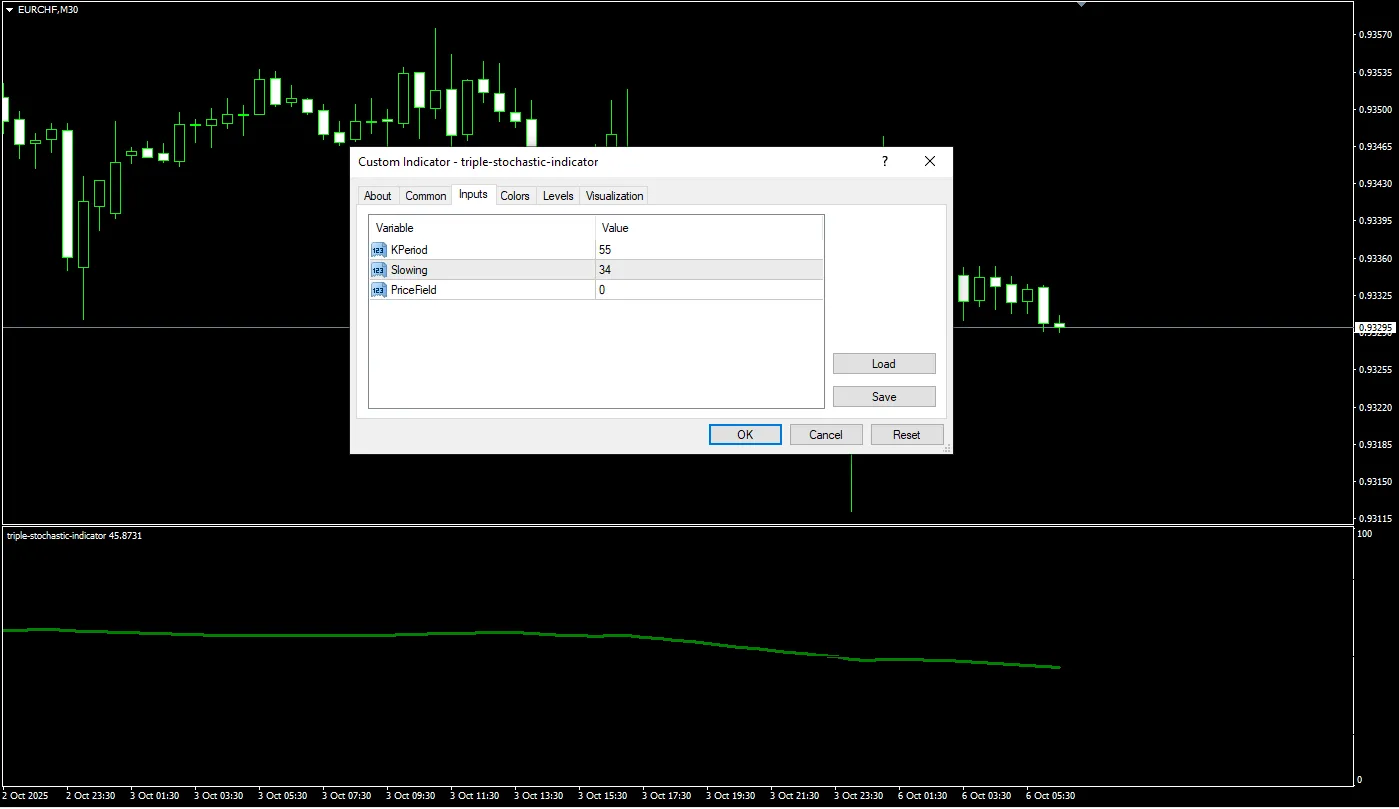Select the Levels tab
This screenshot has width=1399, height=809.
(558, 196)
